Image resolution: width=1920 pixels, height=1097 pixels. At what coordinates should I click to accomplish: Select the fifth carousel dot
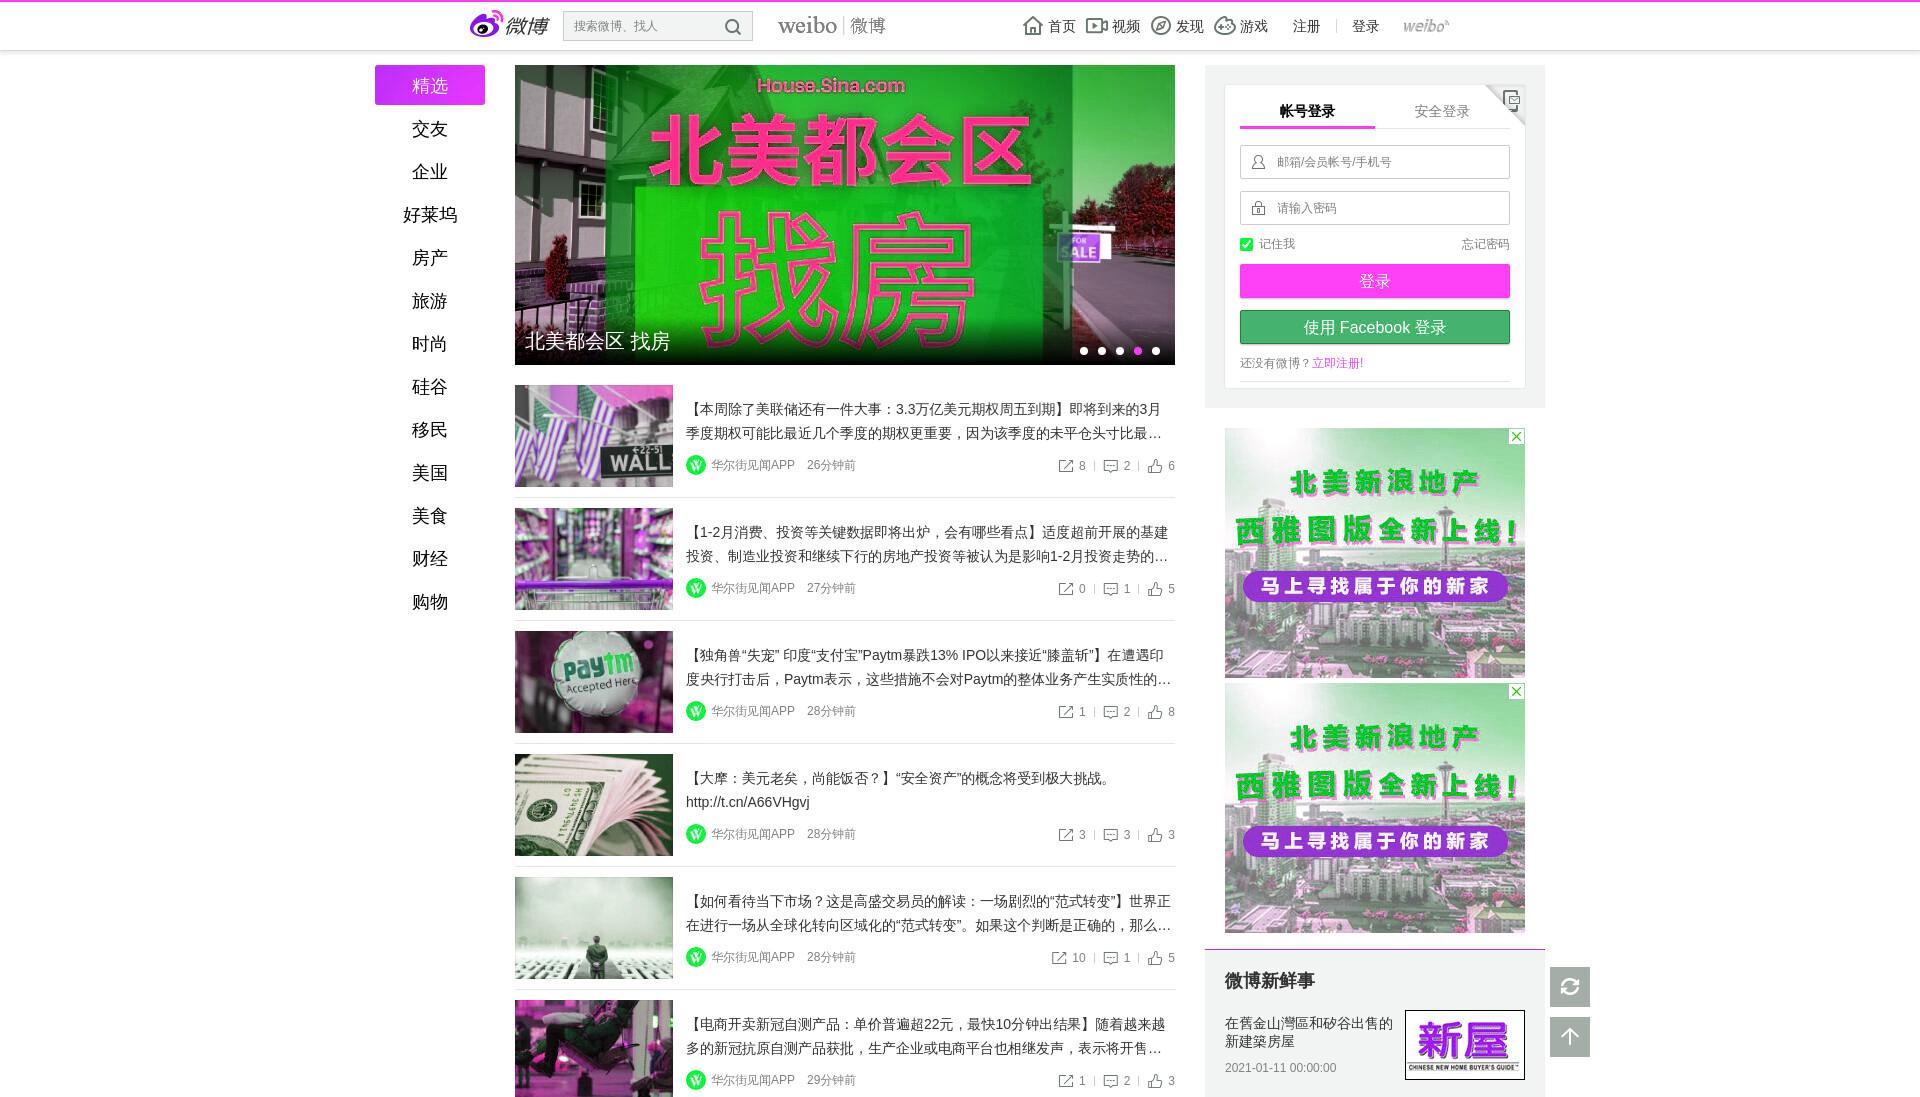pyautogui.click(x=1156, y=351)
